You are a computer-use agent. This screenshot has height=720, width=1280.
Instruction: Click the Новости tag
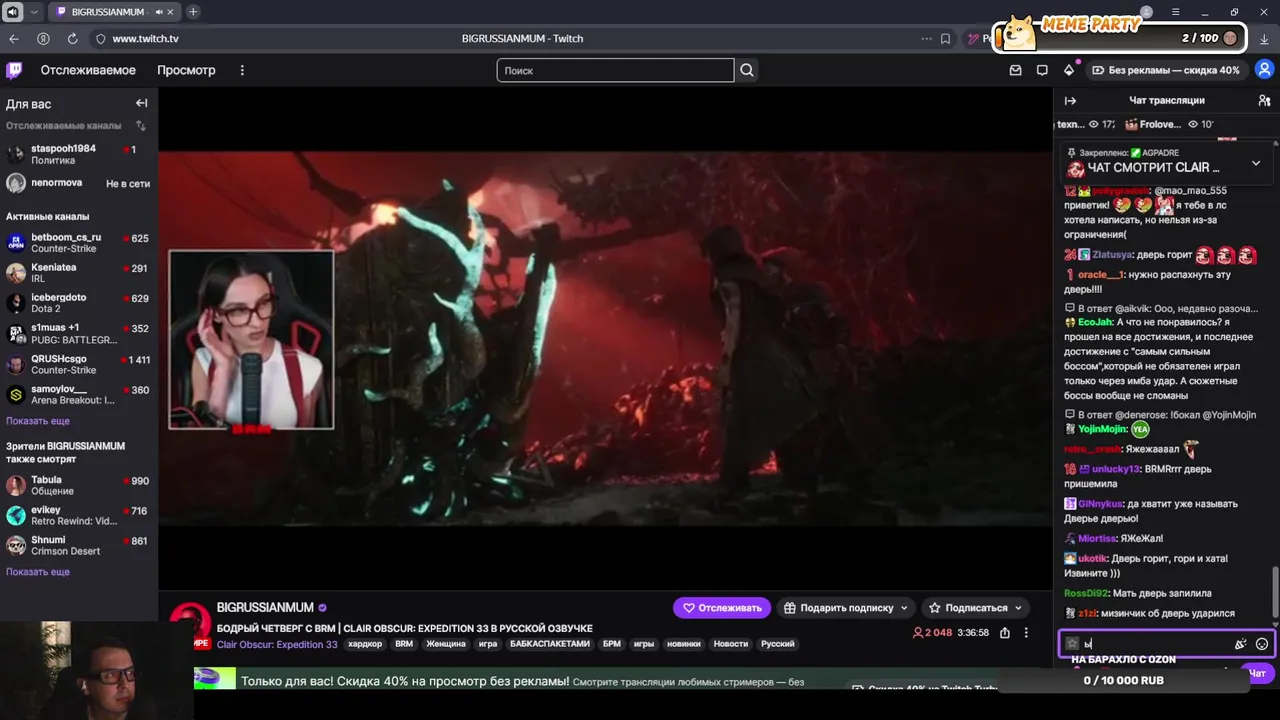730,644
